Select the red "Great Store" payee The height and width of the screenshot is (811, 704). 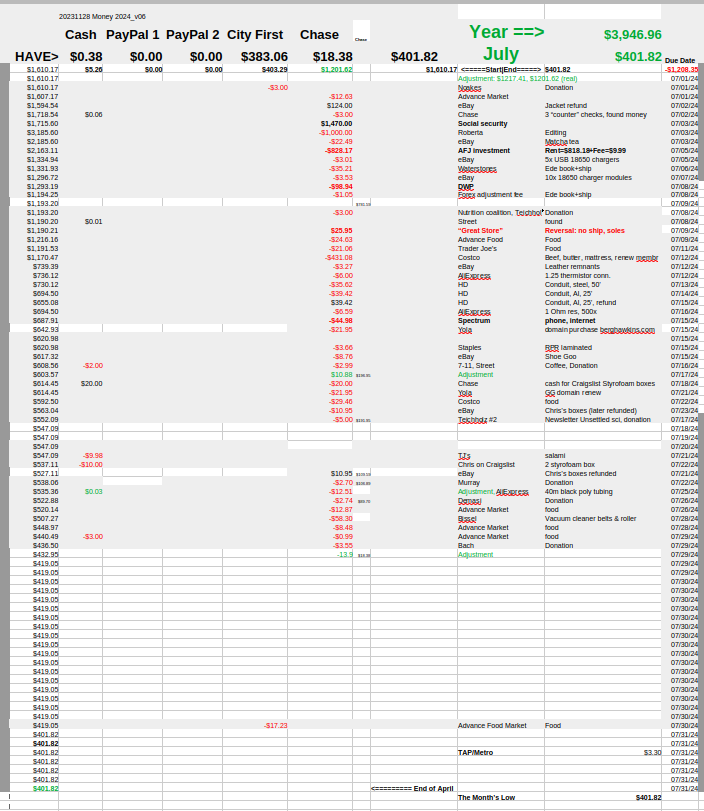pos(480,231)
